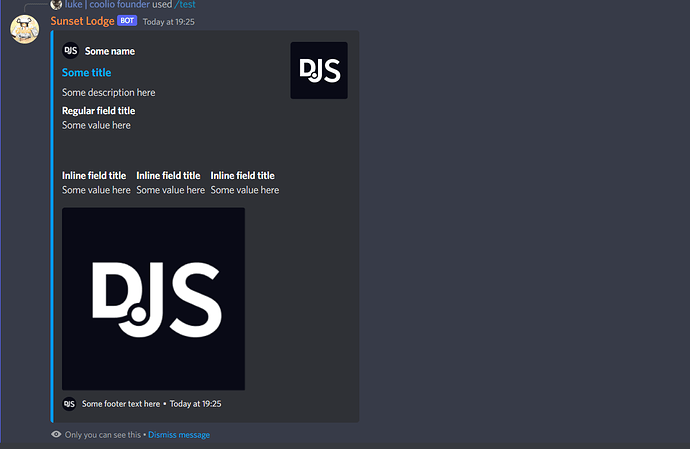Screen dimensions: 690x449
Task: Open the large DJS embed image
Action: [x=154, y=299]
